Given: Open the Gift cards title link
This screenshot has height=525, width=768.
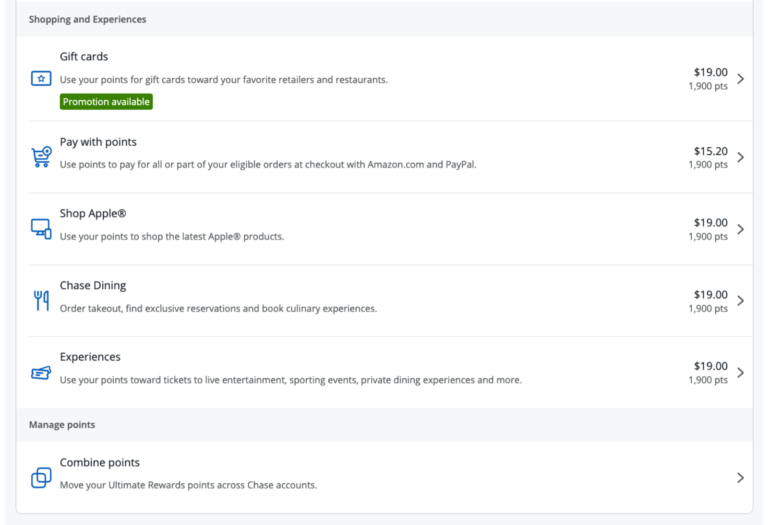Looking at the screenshot, I should (x=84, y=56).
